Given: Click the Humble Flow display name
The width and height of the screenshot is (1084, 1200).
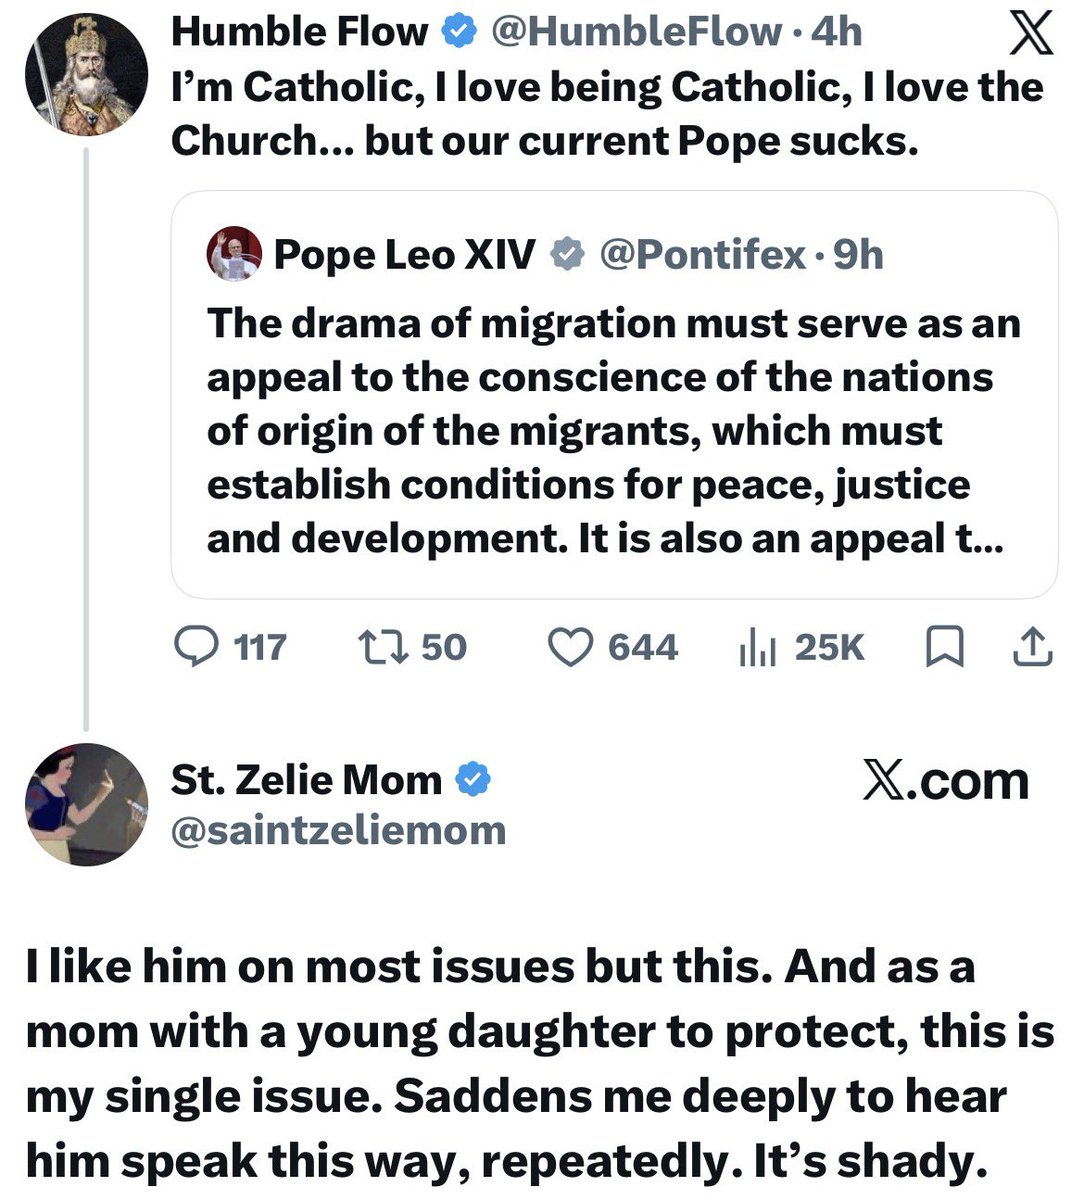Looking at the screenshot, I should click(x=299, y=32).
